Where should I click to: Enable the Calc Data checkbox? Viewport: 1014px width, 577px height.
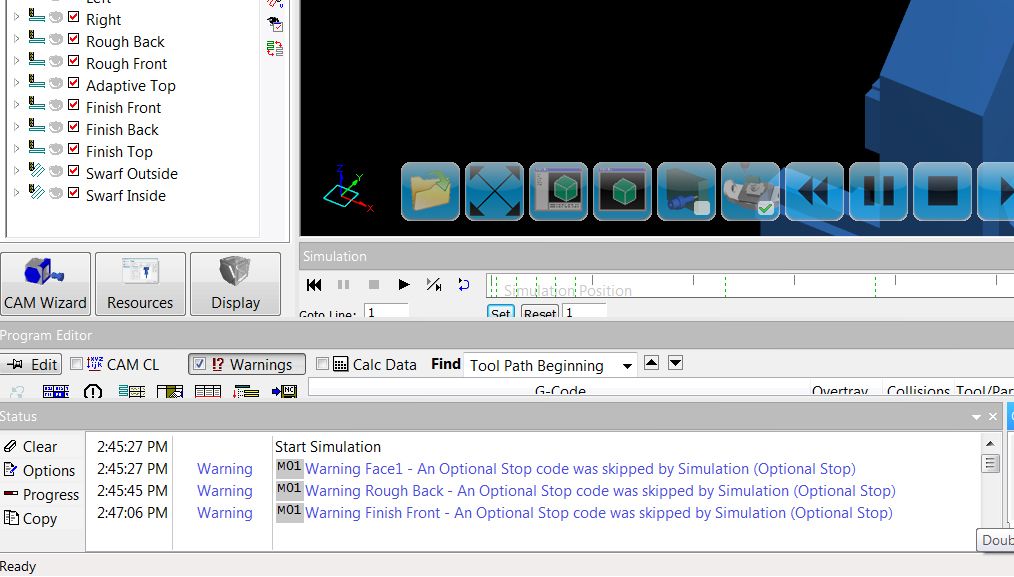(x=322, y=364)
